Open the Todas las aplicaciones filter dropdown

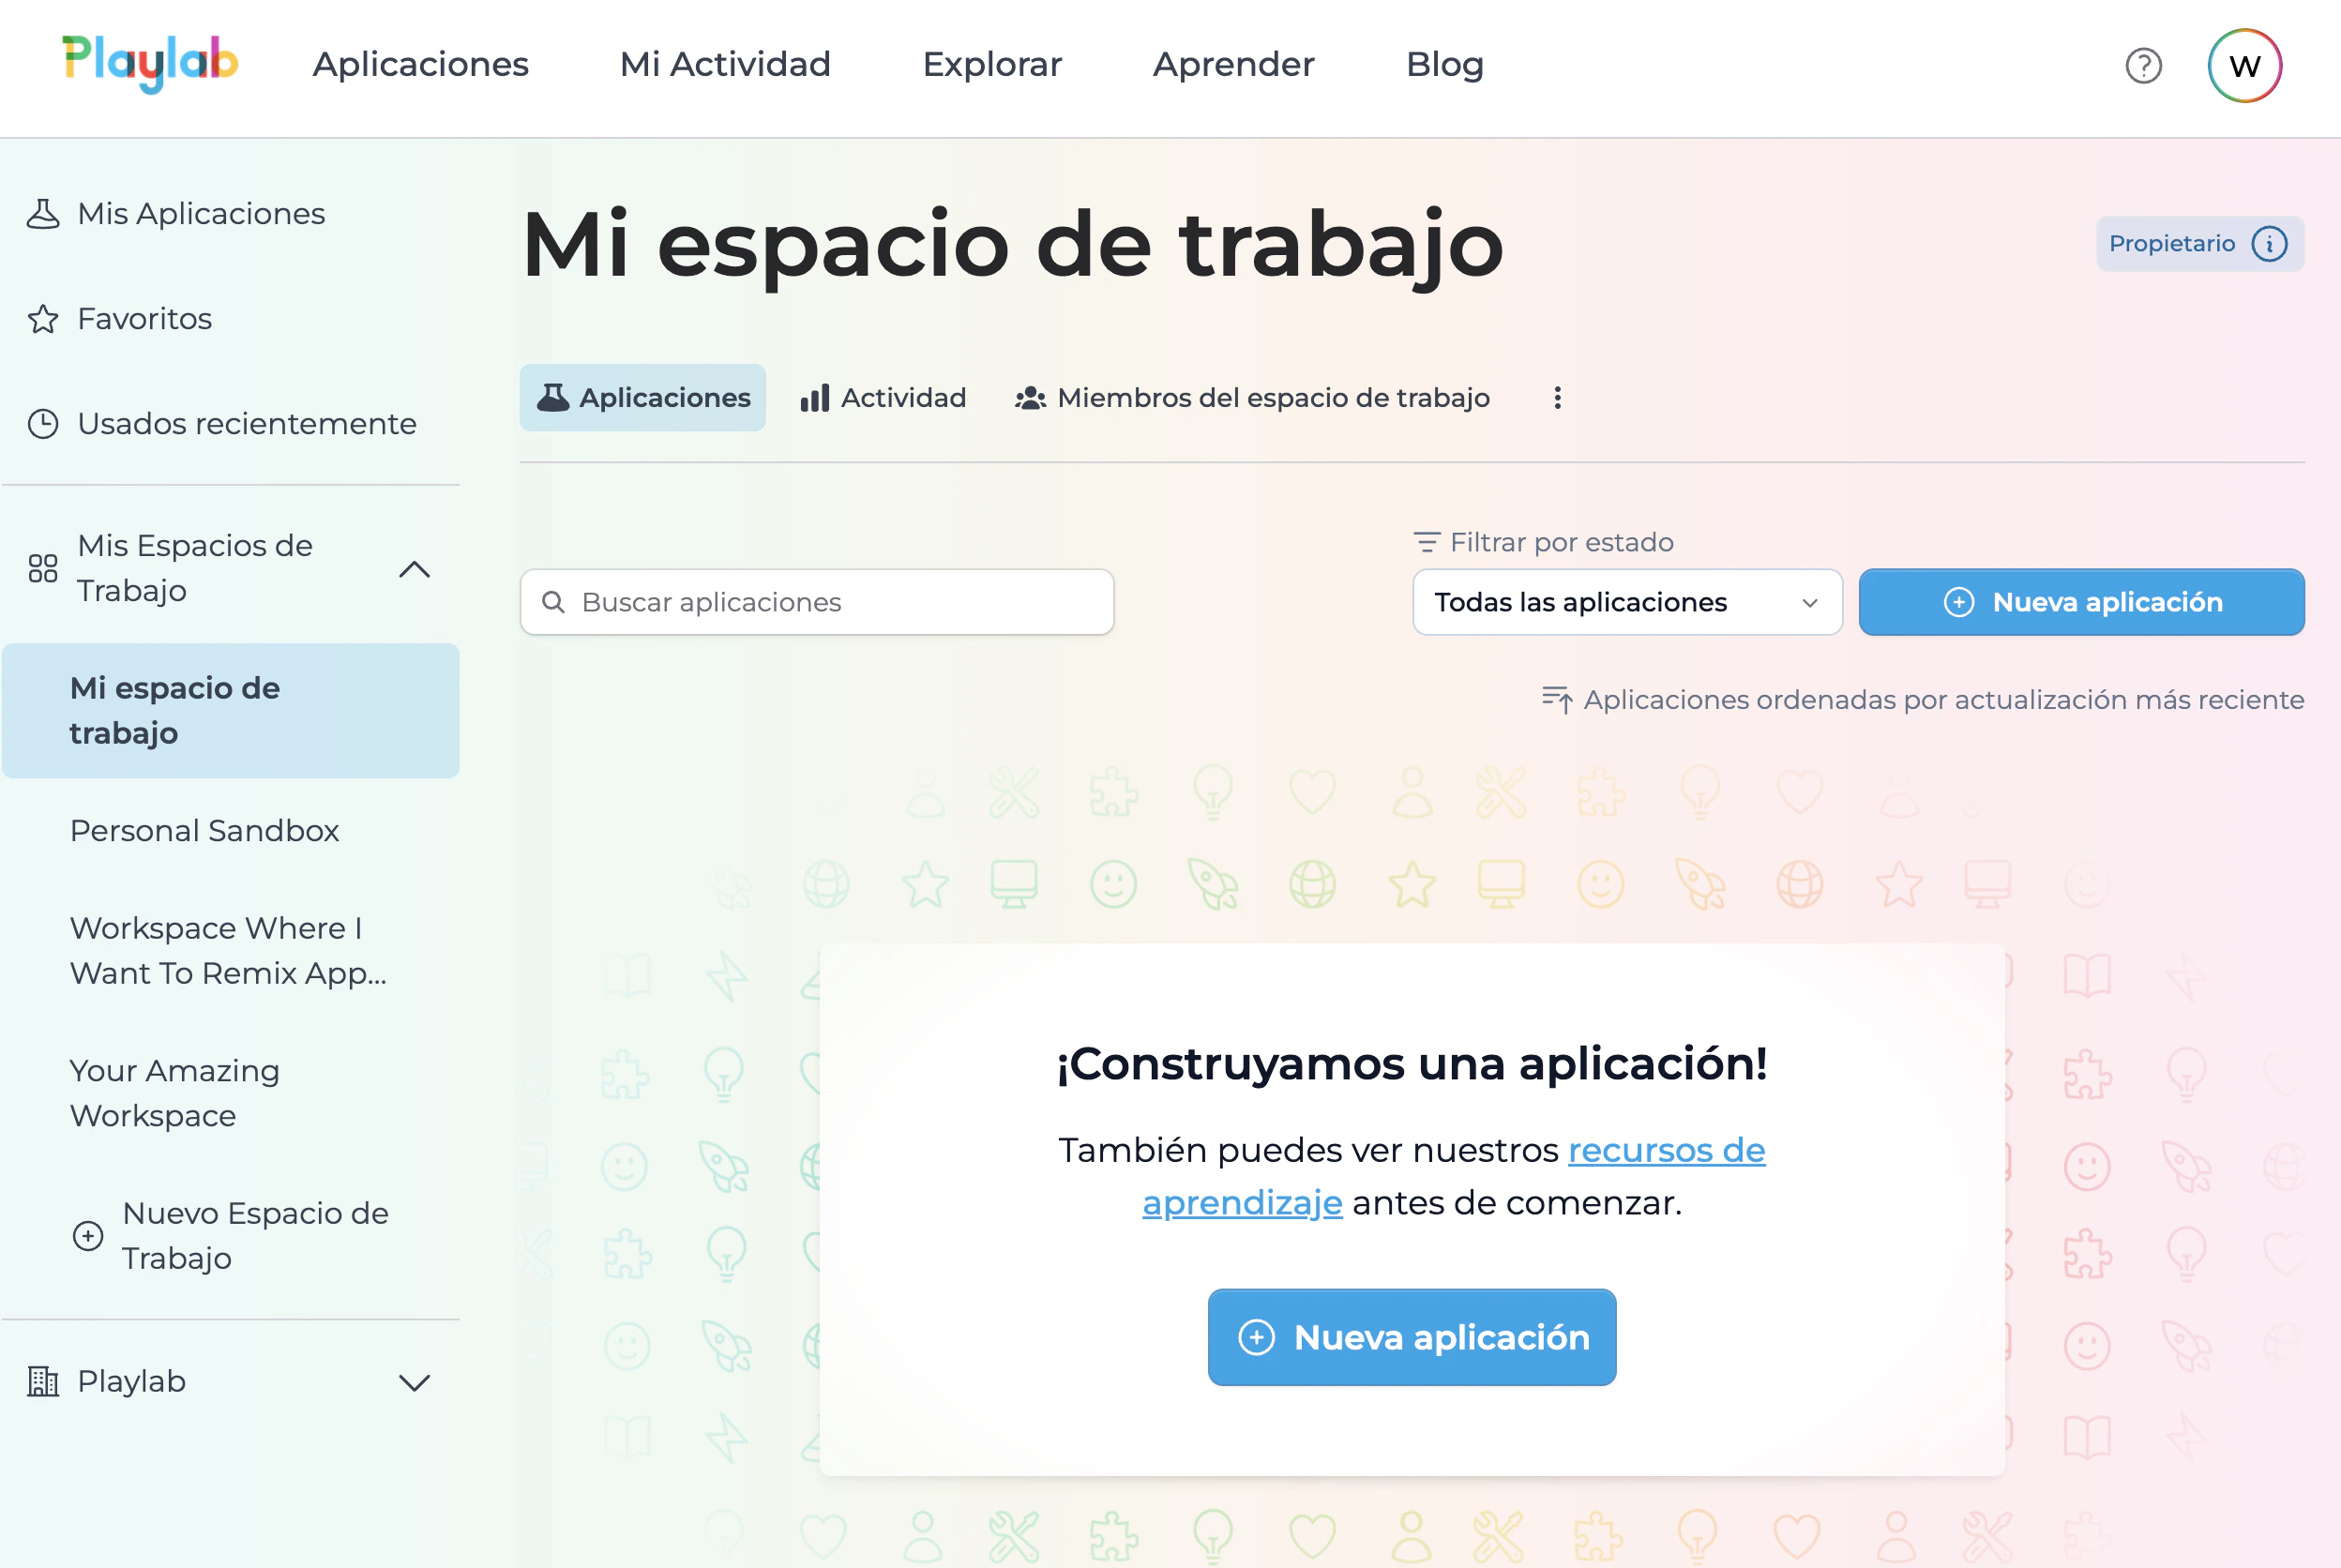tap(1626, 602)
